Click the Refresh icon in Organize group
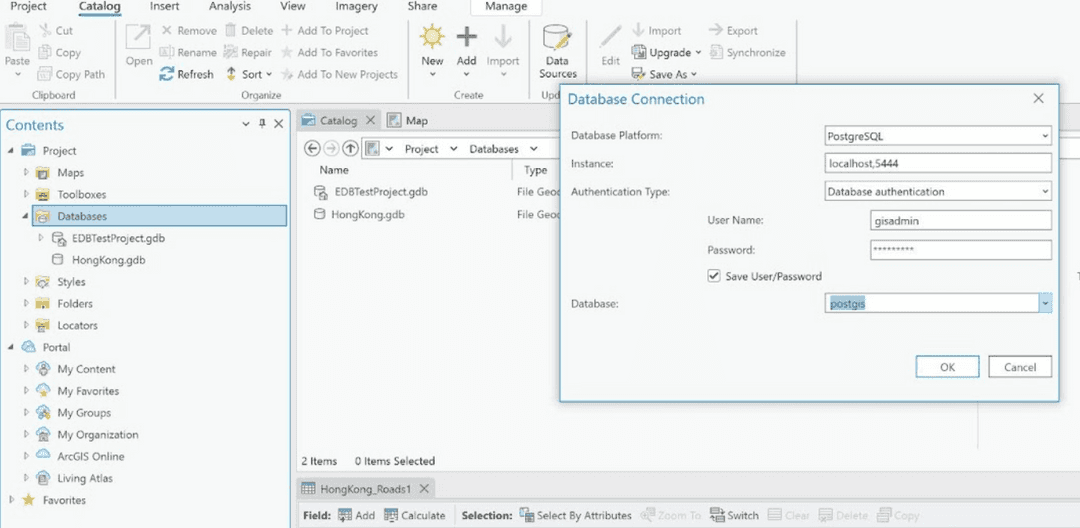Screen dimensions: 1080x528 (x=168, y=74)
